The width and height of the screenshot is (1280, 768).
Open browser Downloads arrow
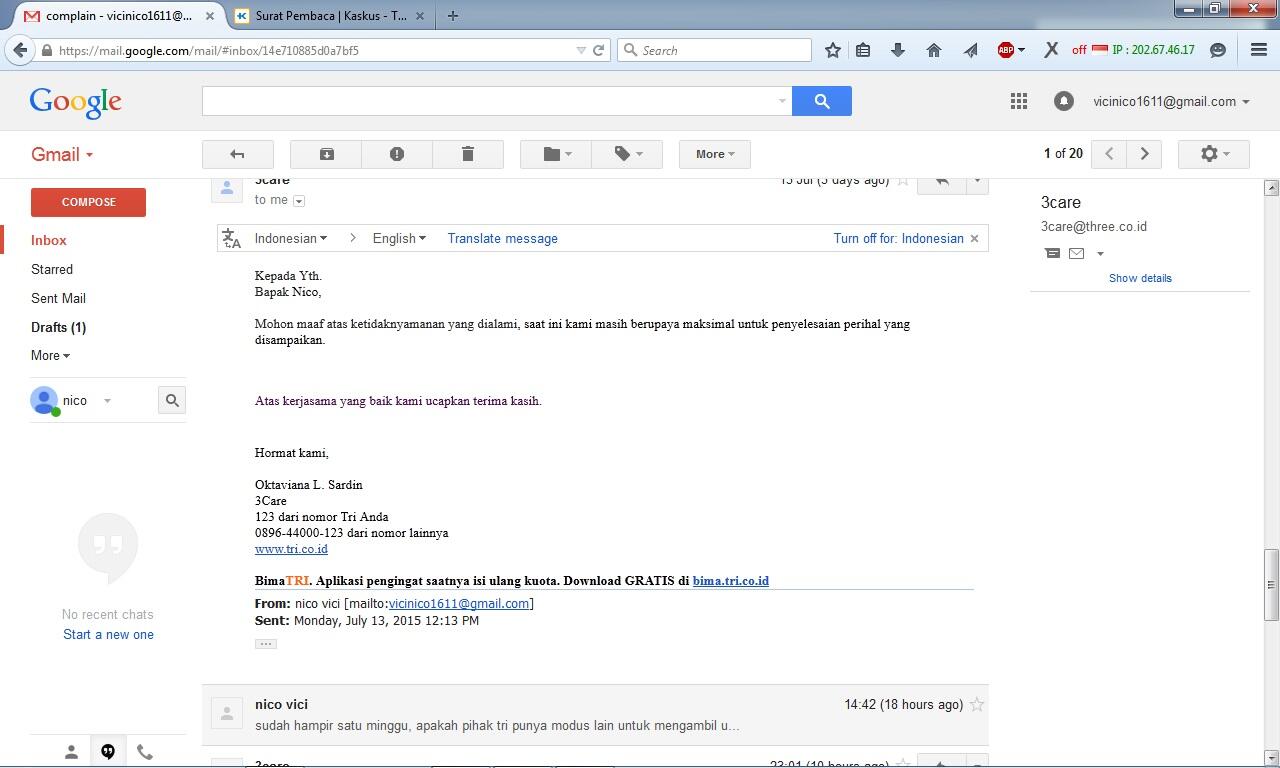coord(898,50)
